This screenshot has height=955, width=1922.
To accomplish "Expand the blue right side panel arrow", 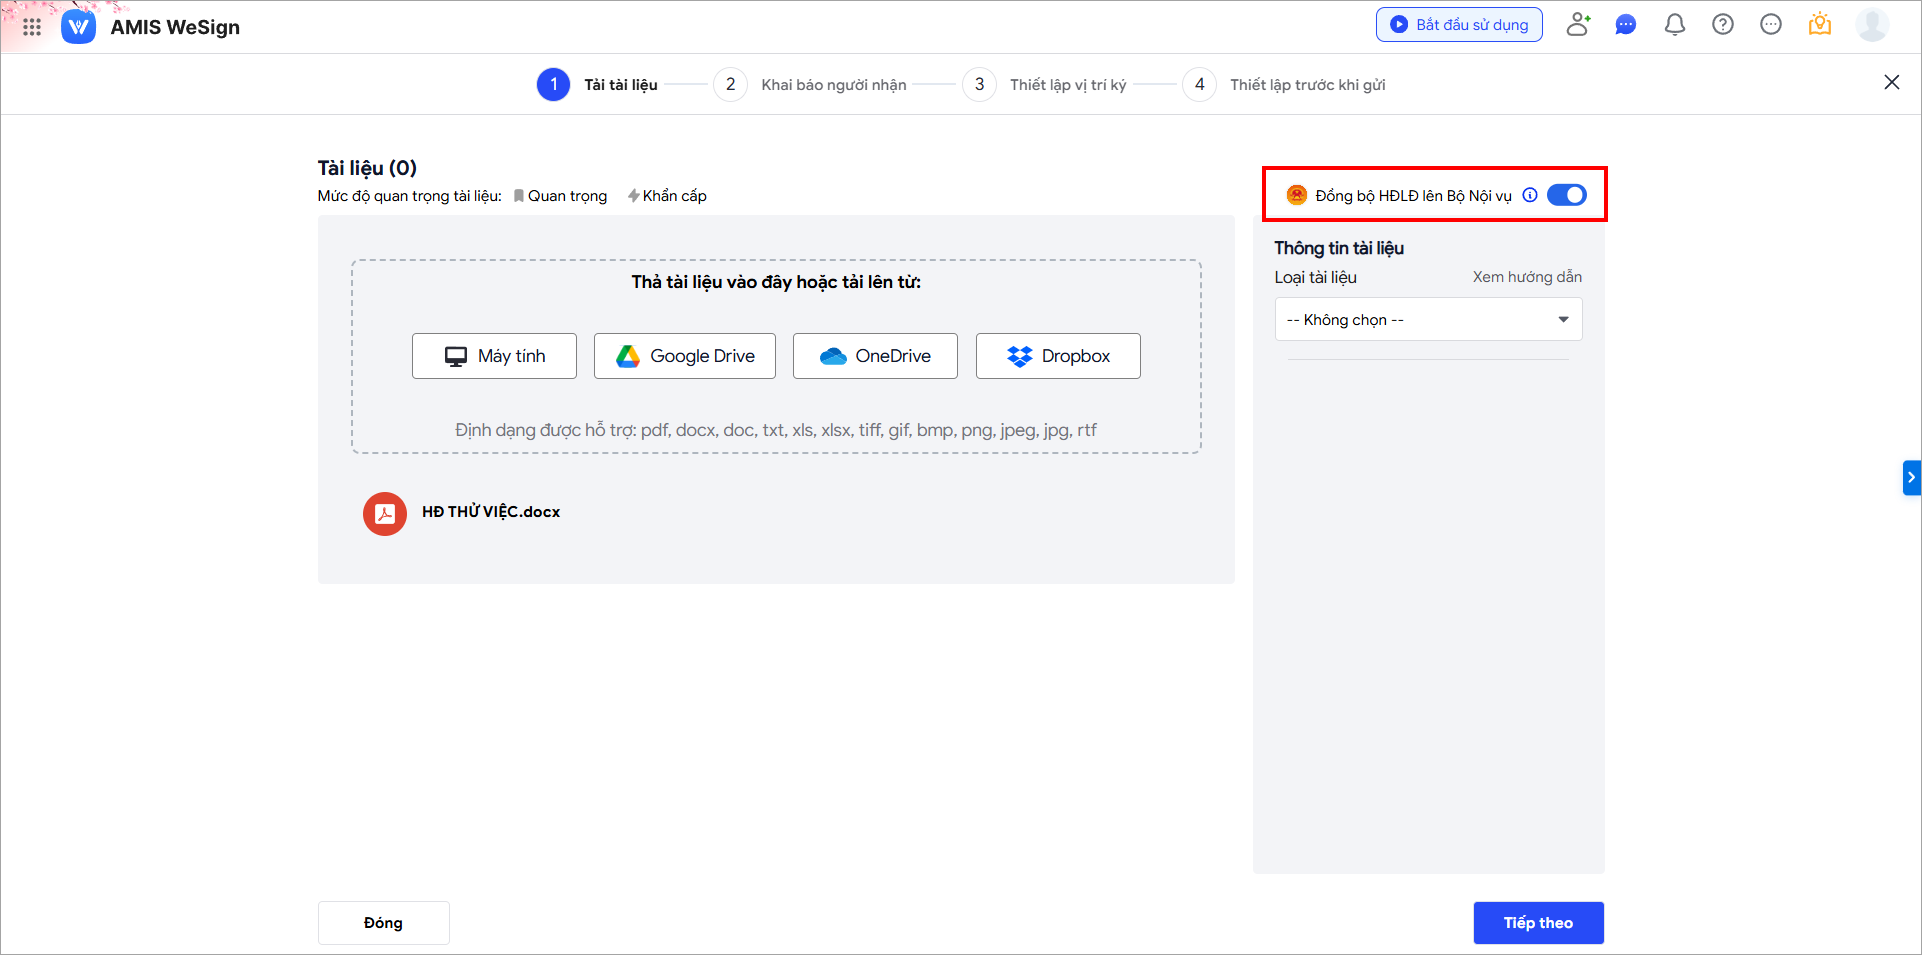I will pos(1911,478).
